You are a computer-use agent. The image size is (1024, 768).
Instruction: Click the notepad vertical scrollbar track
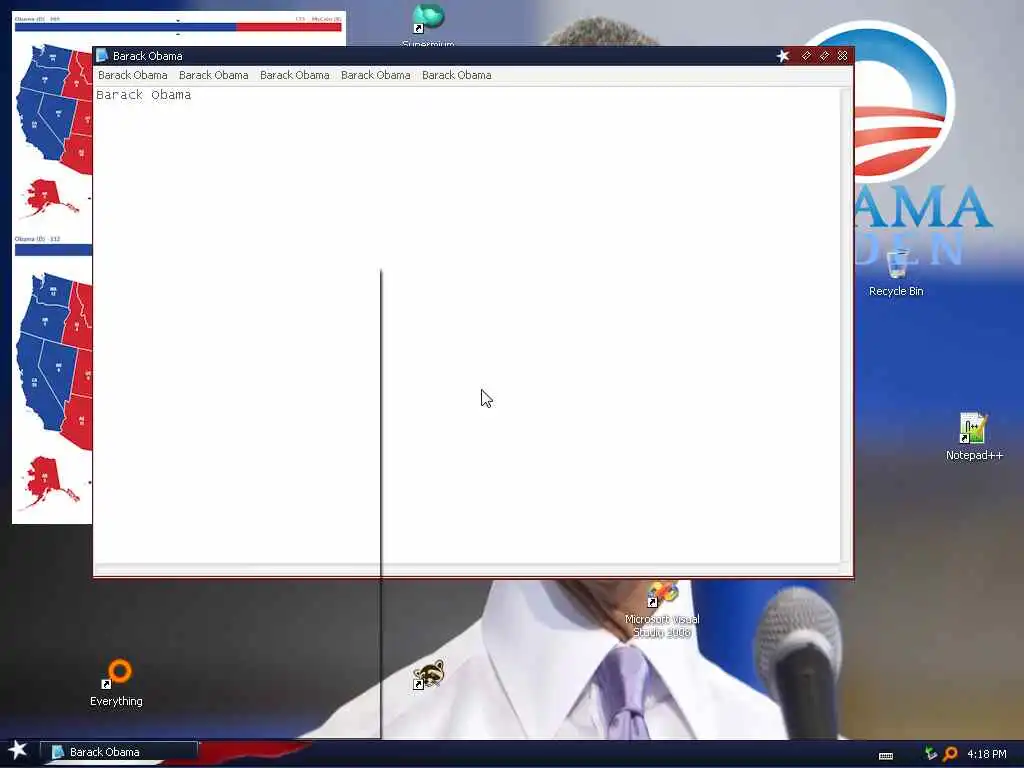pyautogui.click(x=845, y=325)
